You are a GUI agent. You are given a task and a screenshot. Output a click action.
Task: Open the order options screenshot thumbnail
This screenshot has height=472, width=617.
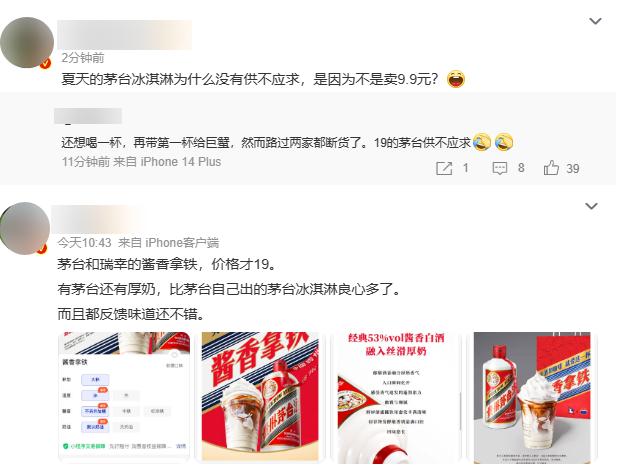coord(124,396)
